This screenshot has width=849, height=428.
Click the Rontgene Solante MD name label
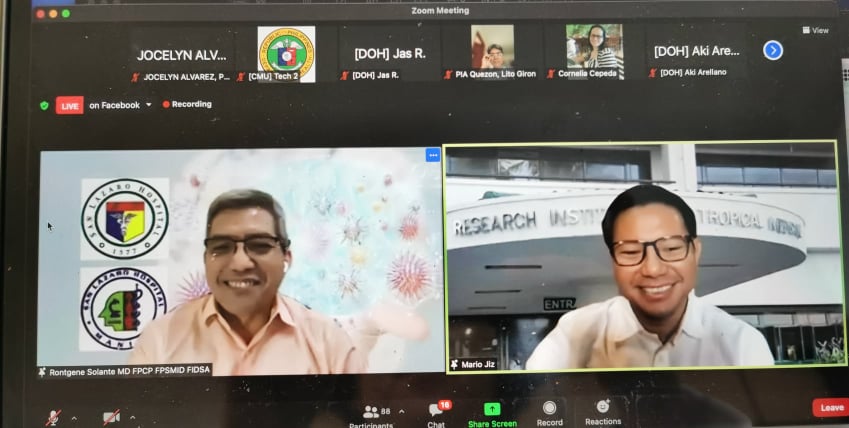pyautogui.click(x=124, y=372)
